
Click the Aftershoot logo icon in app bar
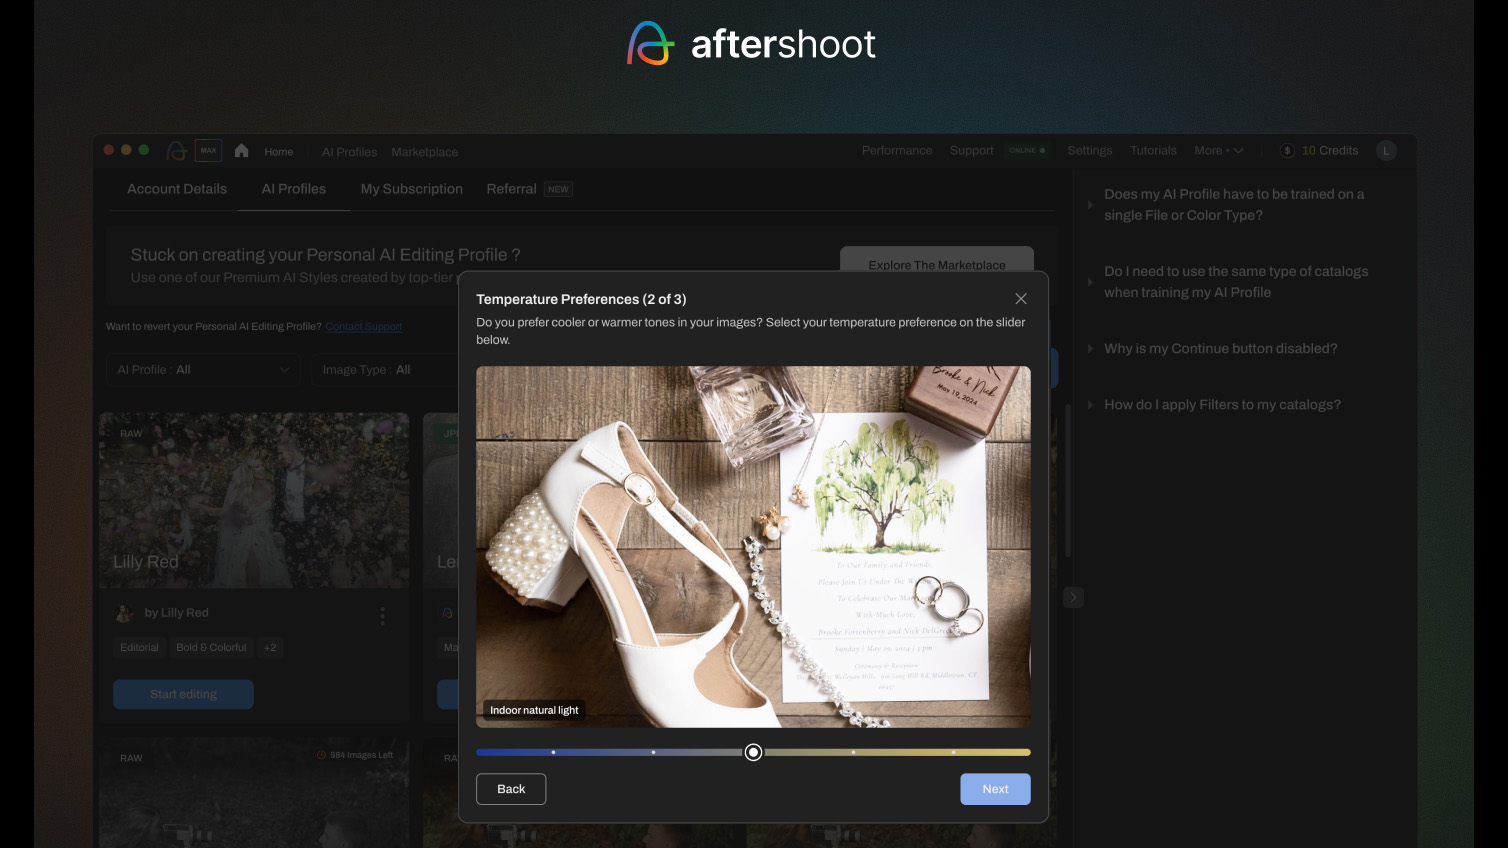(177, 151)
